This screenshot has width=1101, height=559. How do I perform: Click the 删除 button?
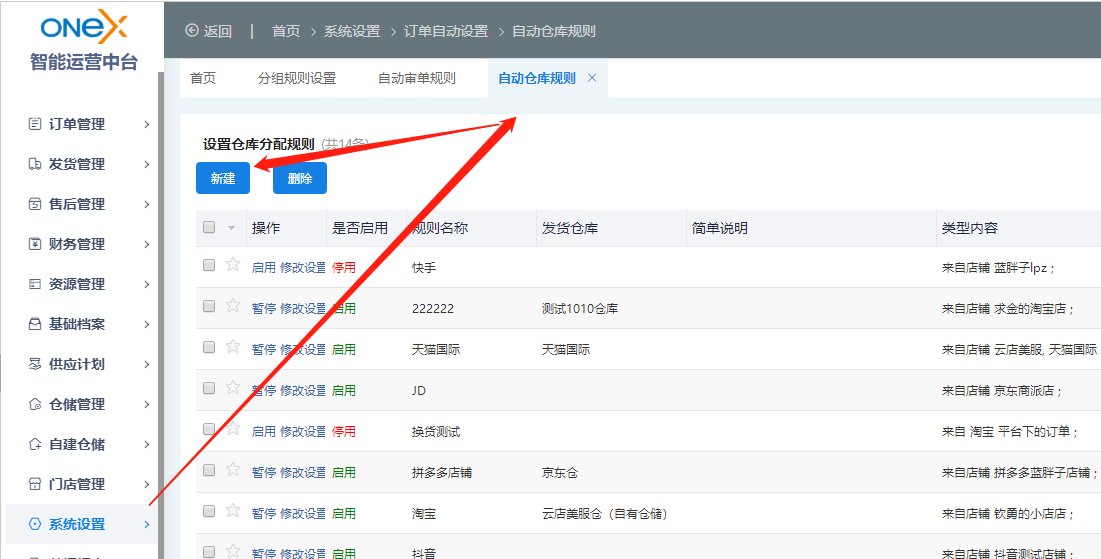pyautogui.click(x=300, y=178)
